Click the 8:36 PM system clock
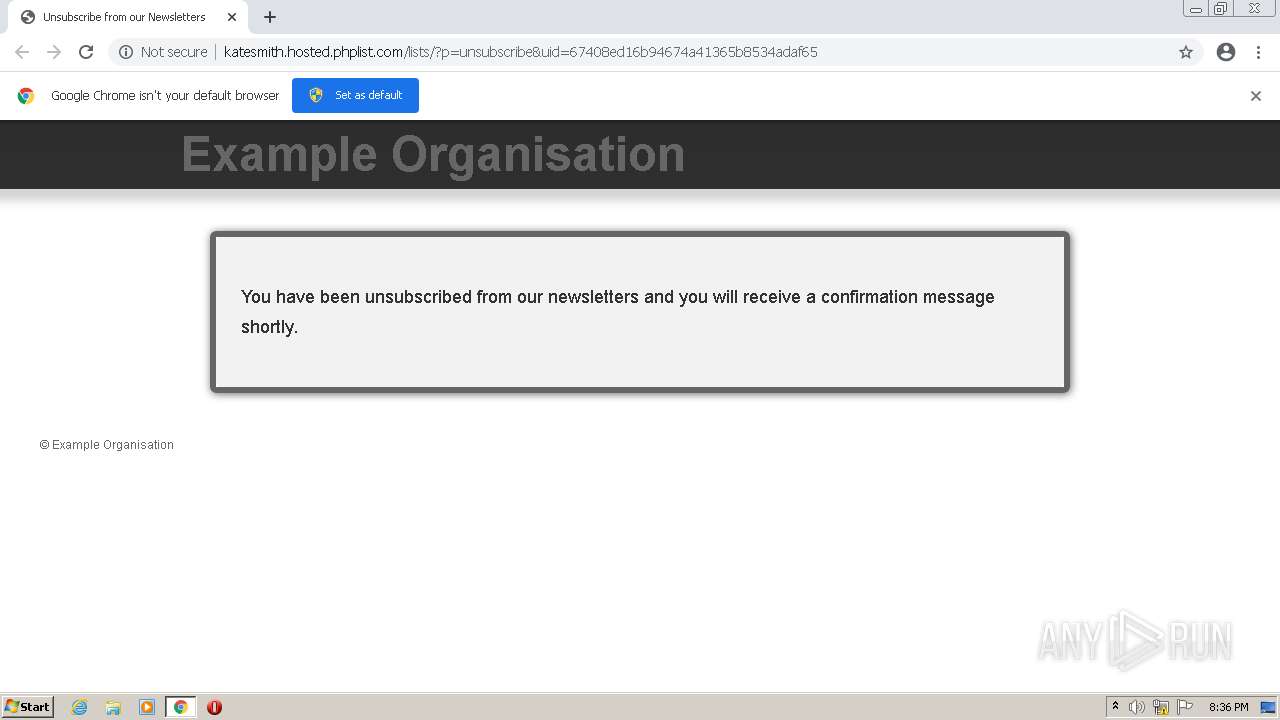The image size is (1280, 720). tap(1228, 707)
